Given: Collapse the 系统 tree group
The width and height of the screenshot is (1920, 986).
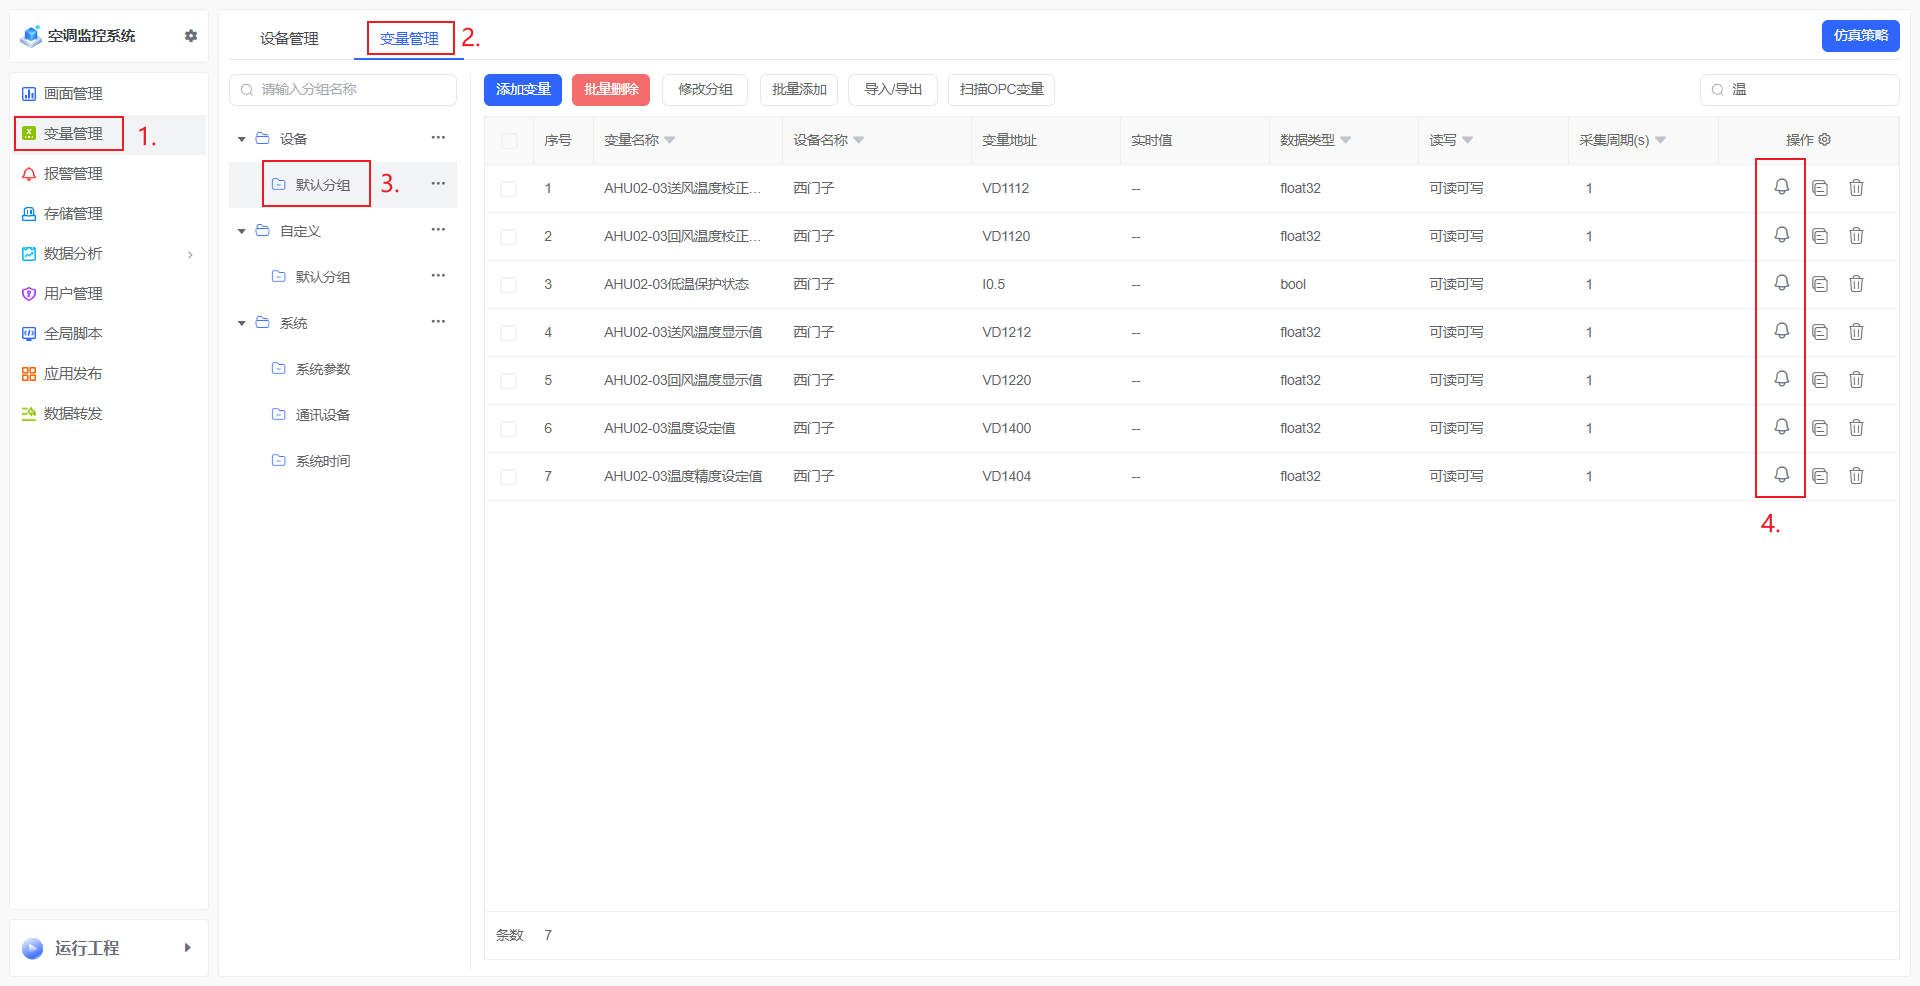Looking at the screenshot, I should [x=241, y=323].
